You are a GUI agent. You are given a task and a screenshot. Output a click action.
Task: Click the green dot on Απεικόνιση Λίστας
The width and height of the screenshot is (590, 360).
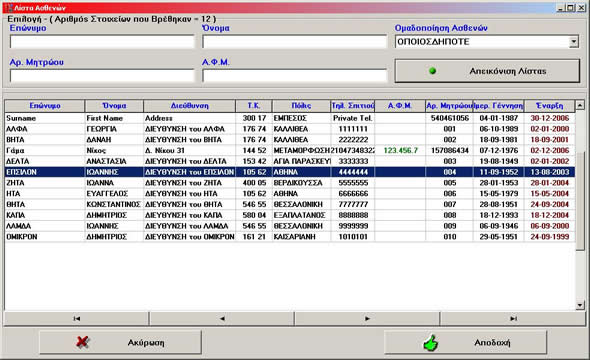pos(433,71)
